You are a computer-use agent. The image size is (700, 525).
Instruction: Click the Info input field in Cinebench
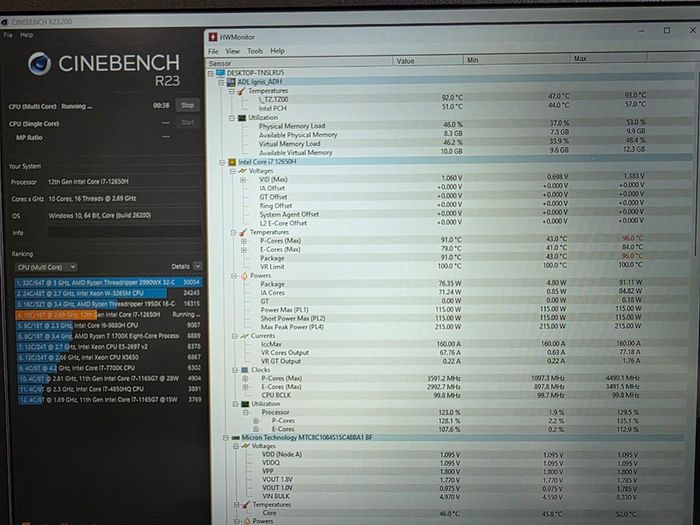point(125,232)
